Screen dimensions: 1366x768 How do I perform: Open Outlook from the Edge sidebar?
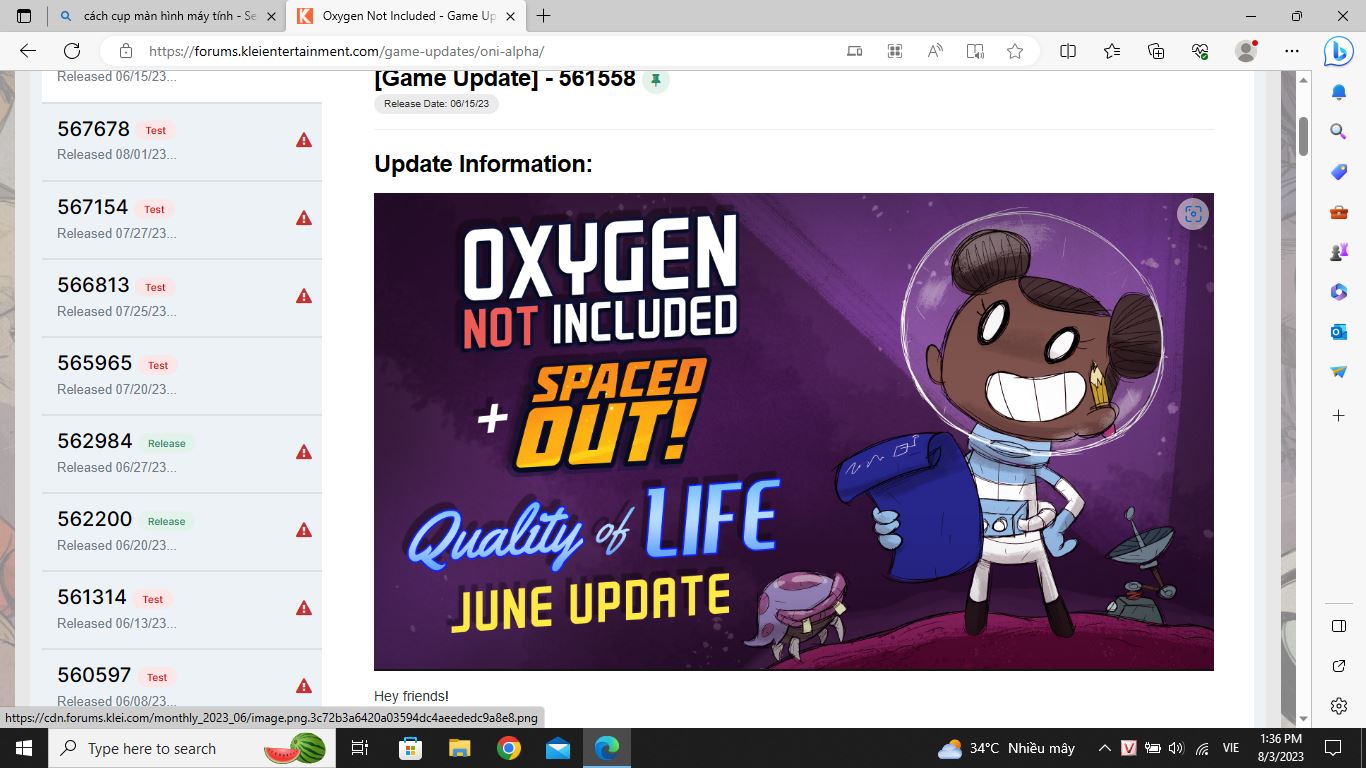1338,332
